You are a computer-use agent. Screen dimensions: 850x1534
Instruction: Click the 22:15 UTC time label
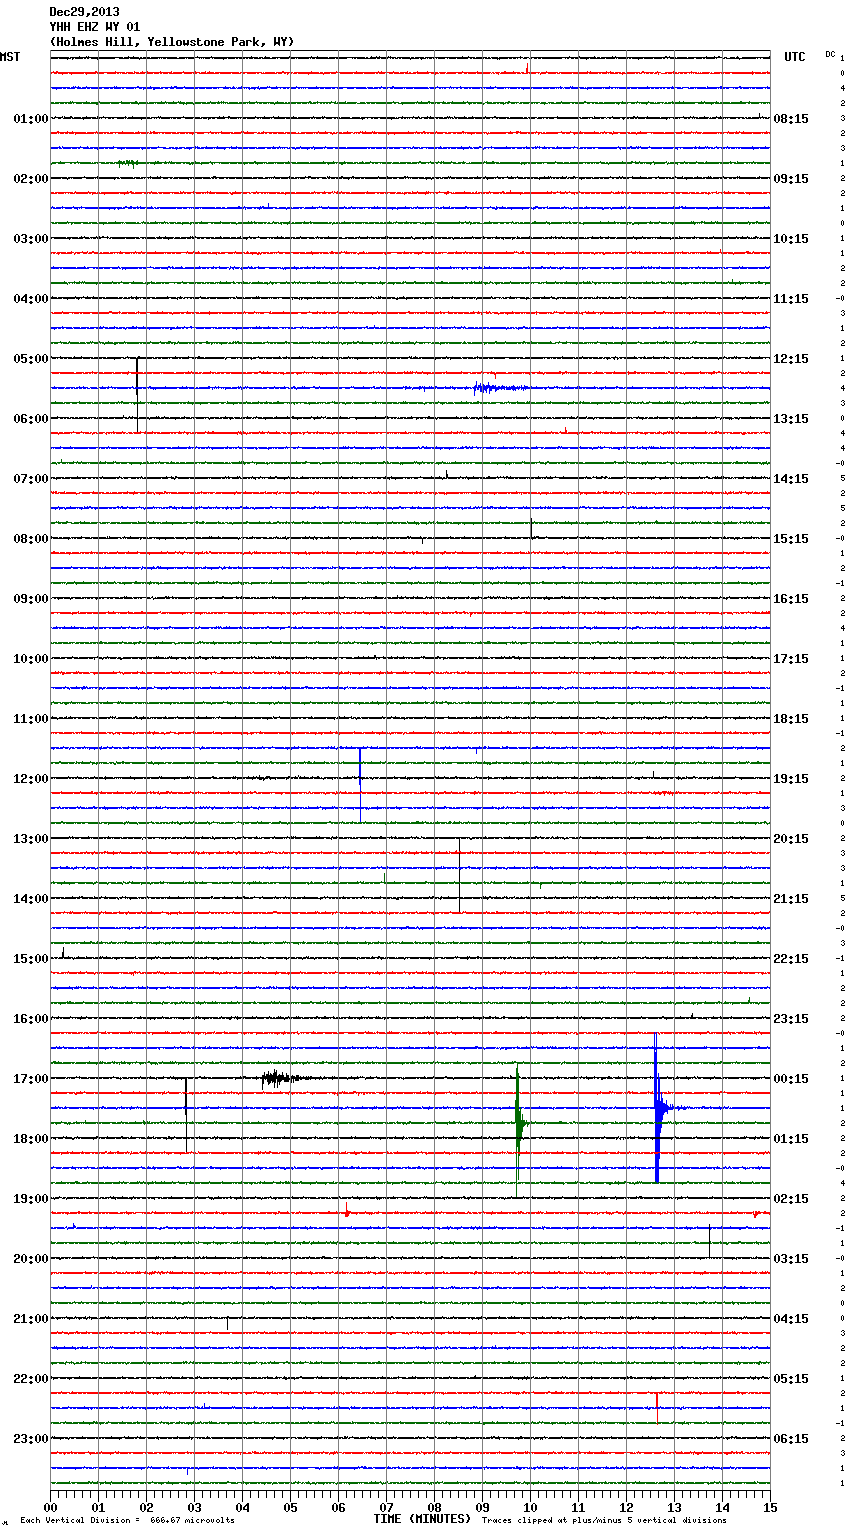click(x=791, y=959)
